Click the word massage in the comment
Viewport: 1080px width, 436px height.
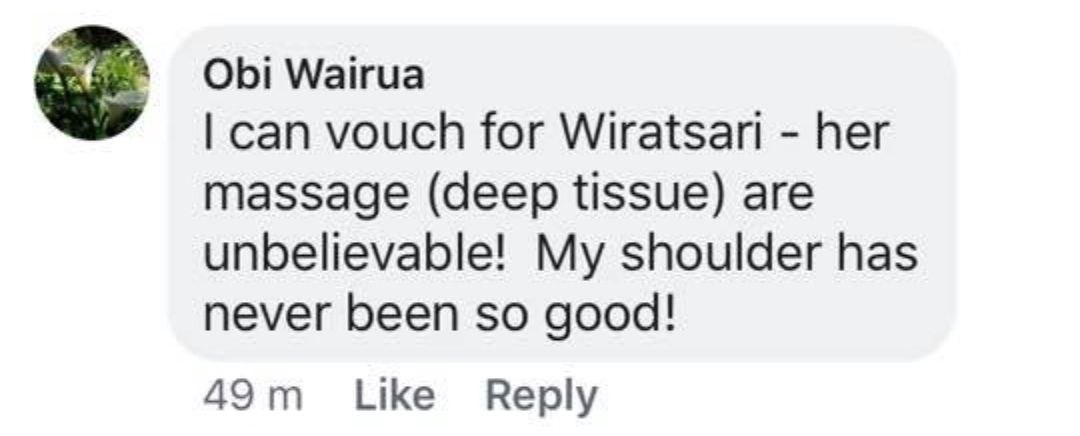307,198
